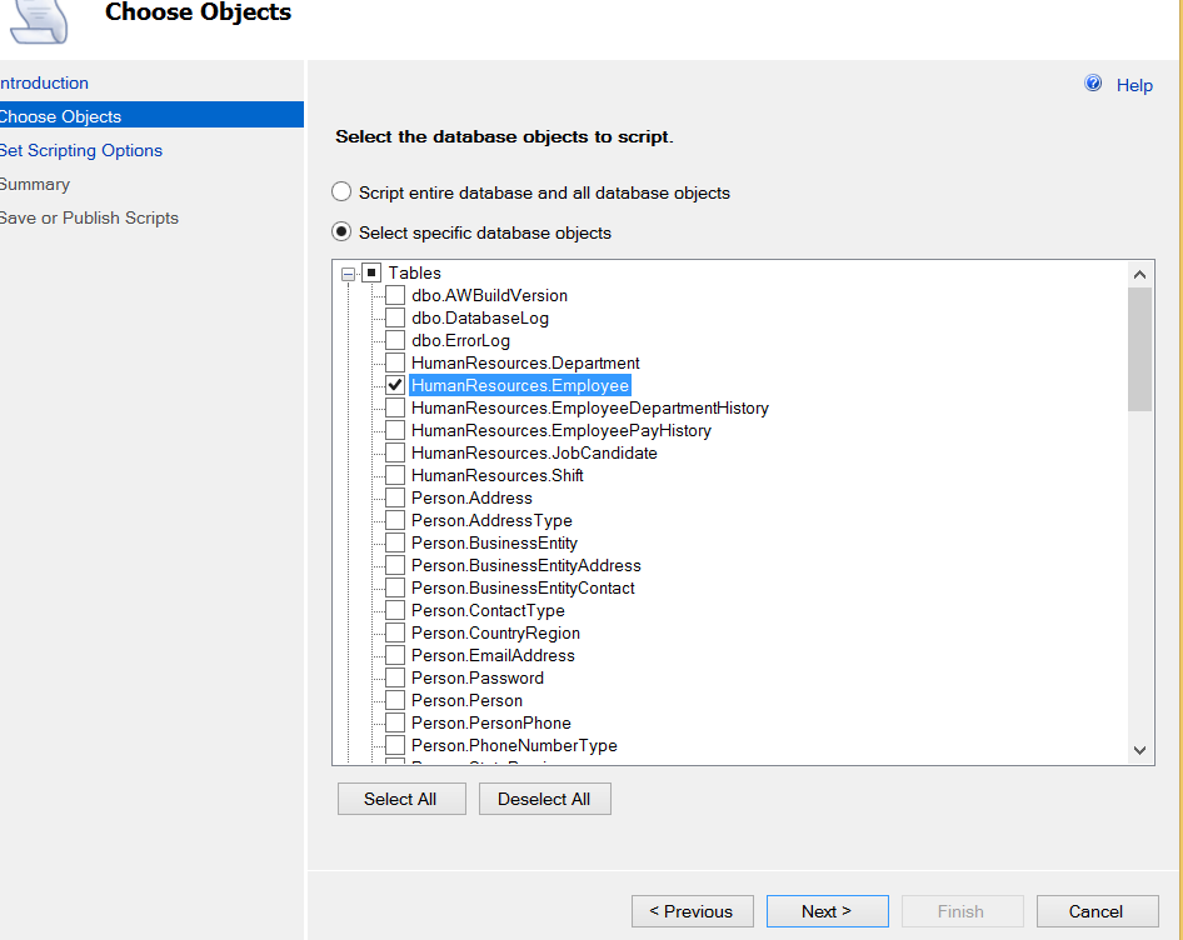Click the Deselect All button
Viewport: 1183px width, 940px height.
tap(545, 799)
